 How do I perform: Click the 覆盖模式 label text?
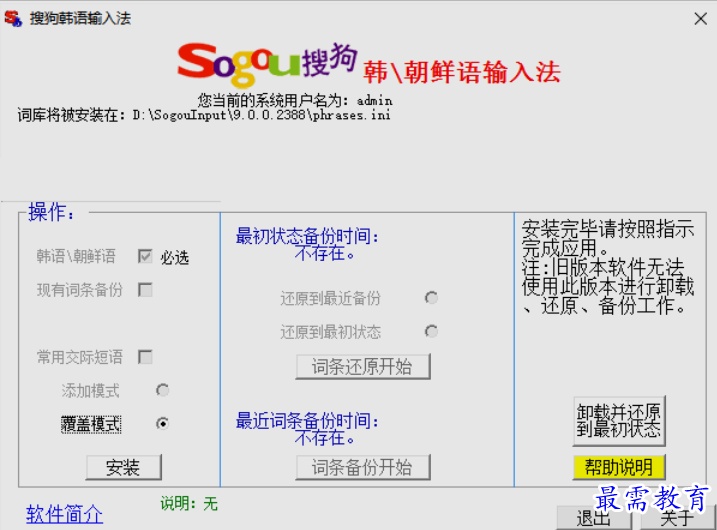[x=91, y=424]
